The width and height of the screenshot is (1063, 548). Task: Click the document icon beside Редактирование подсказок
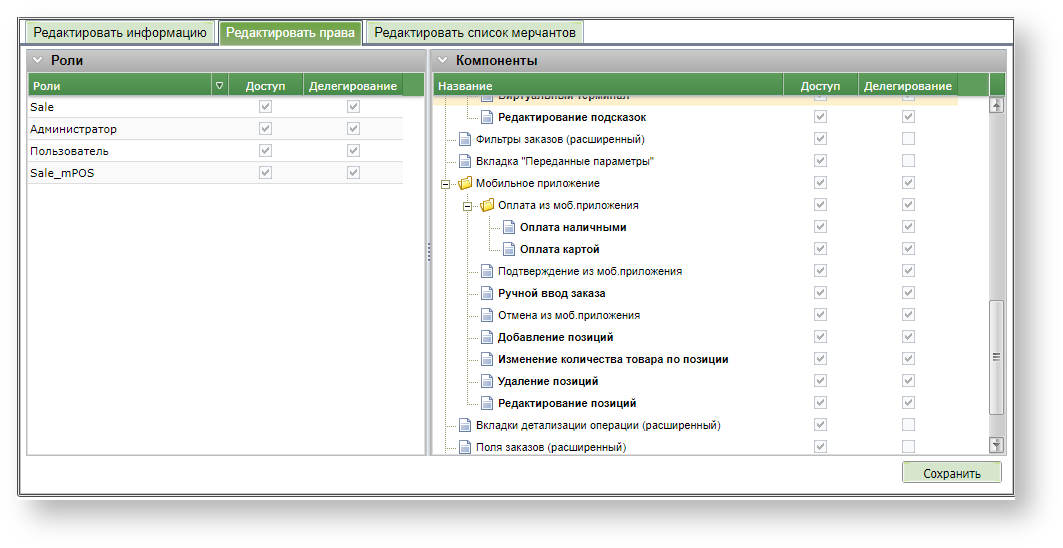click(487, 118)
